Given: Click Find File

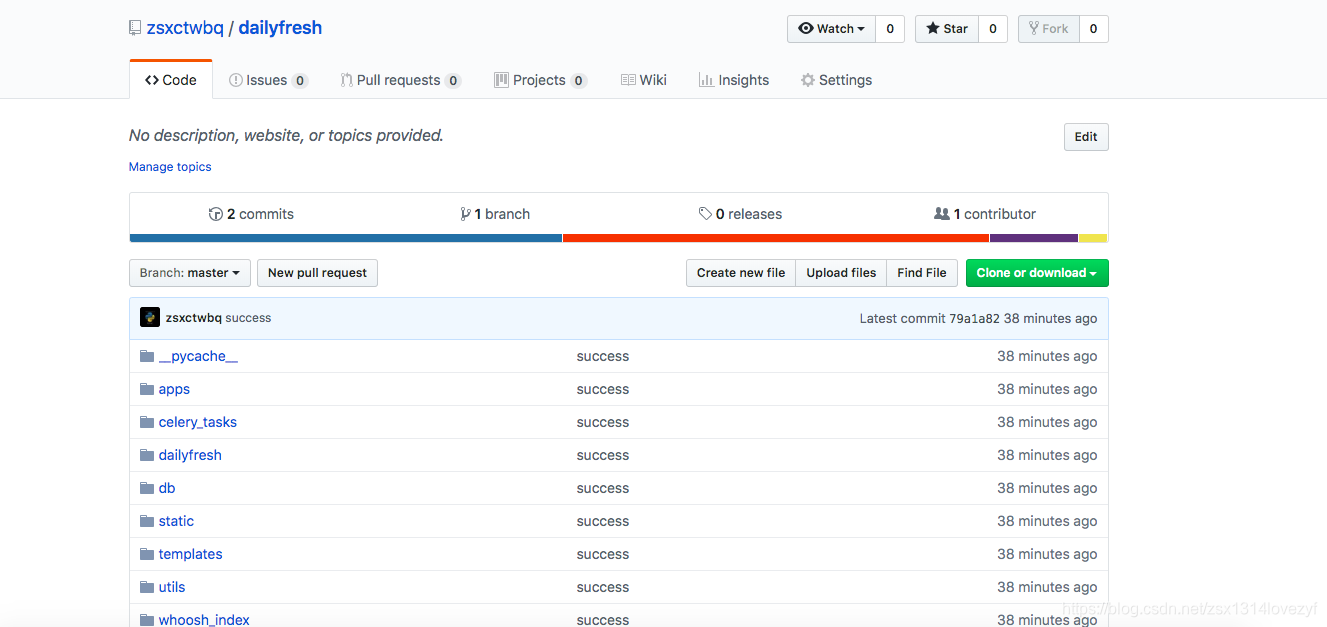Looking at the screenshot, I should [922, 273].
